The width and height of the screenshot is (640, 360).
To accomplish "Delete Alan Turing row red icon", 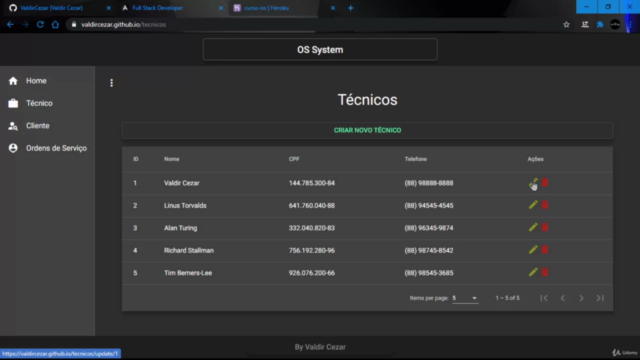I will [x=545, y=227].
